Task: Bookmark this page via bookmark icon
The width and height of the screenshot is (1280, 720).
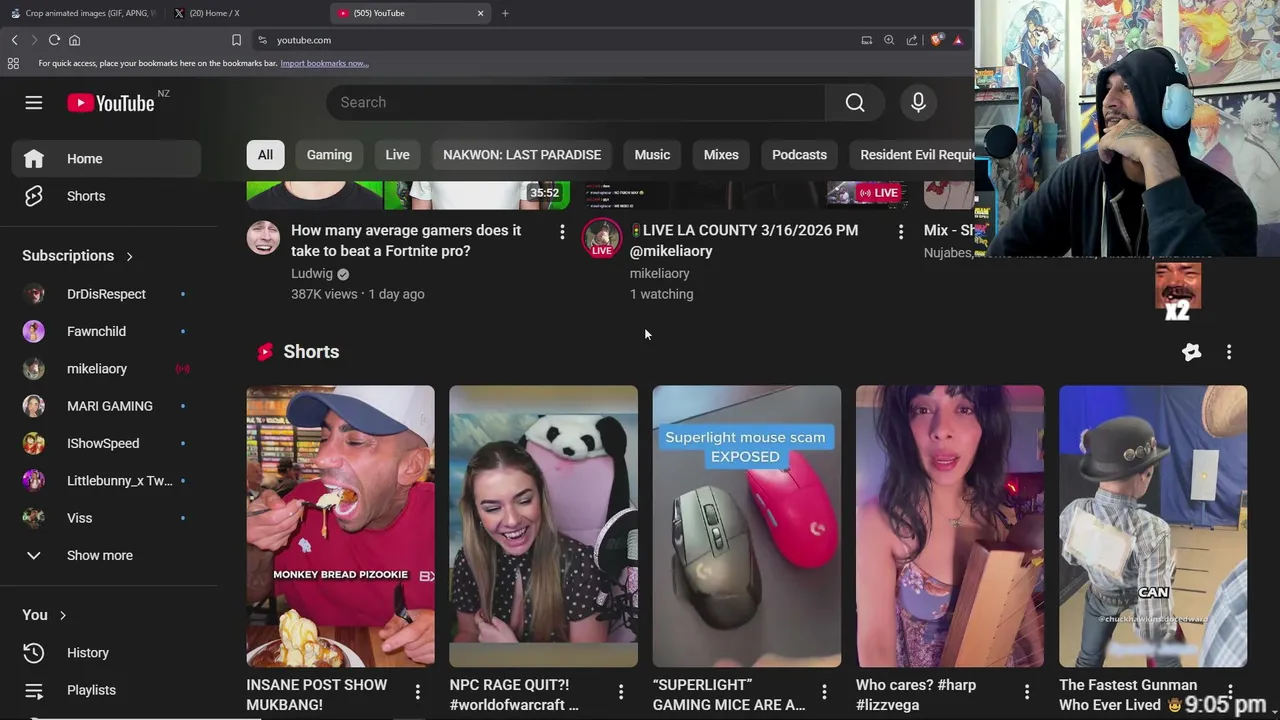Action: click(236, 40)
